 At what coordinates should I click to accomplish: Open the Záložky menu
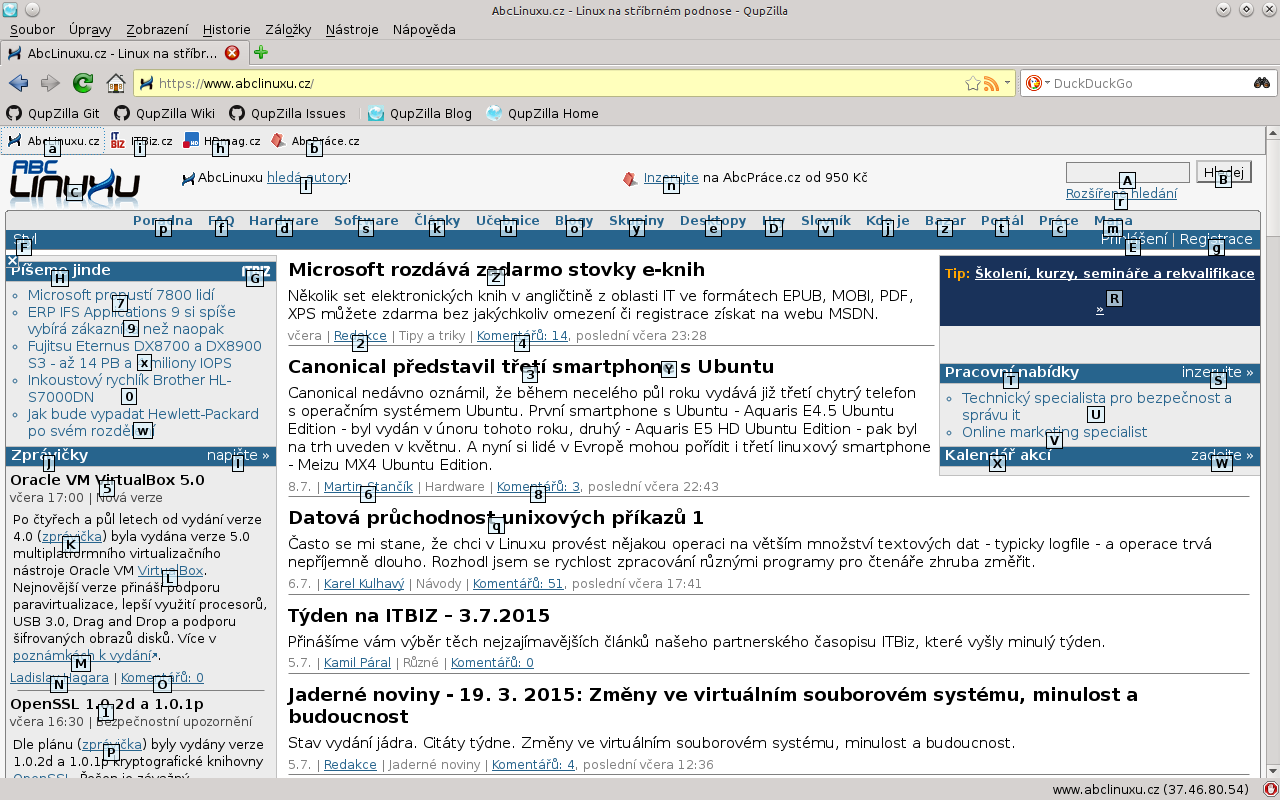[289, 29]
